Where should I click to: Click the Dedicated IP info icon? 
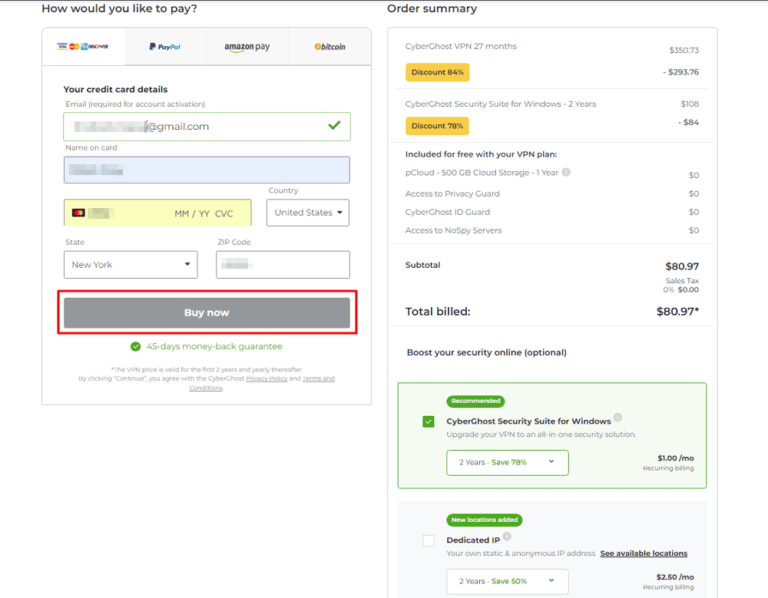[x=507, y=536]
